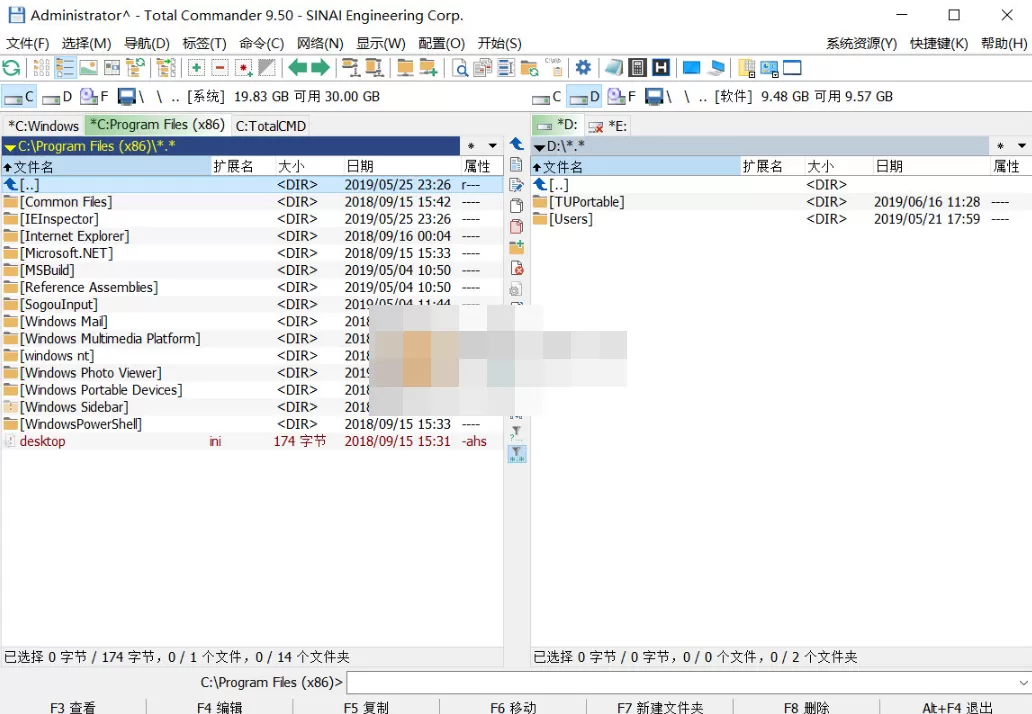Toggle the thumbnail view mode icon
This screenshot has height=714, width=1032.
88,68
